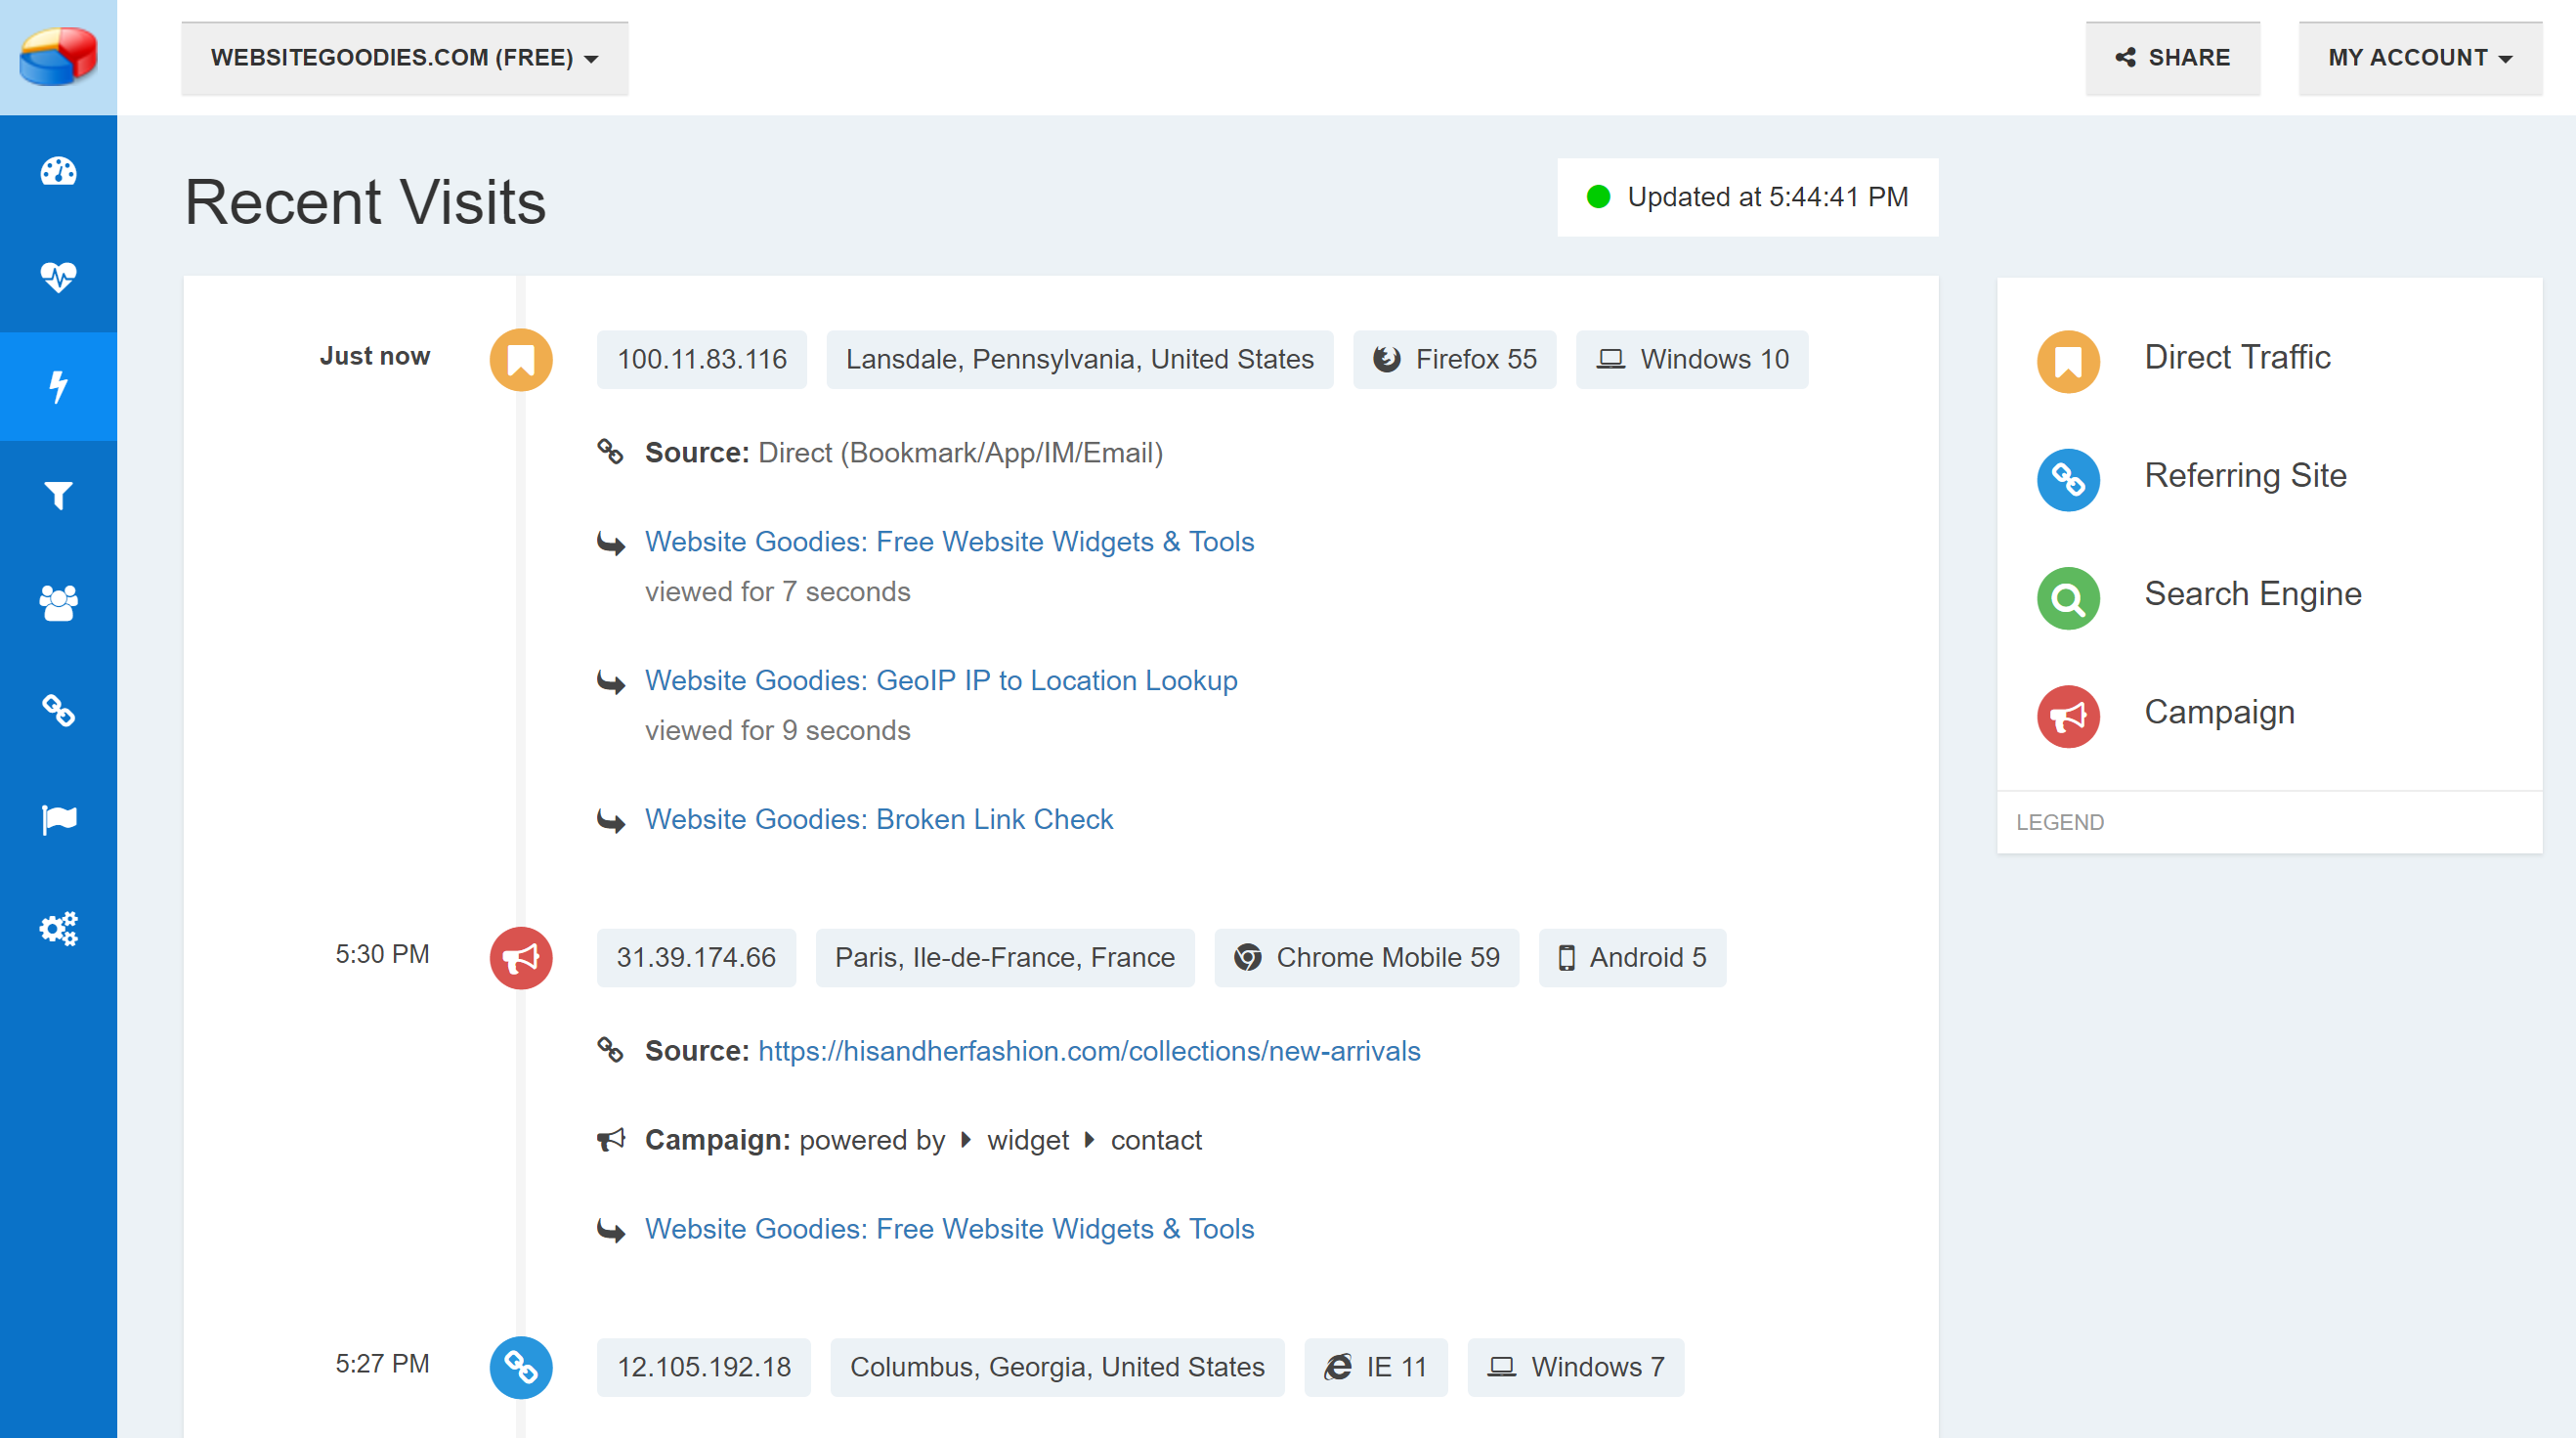Open the Broken Link Check page link

(x=878, y=819)
